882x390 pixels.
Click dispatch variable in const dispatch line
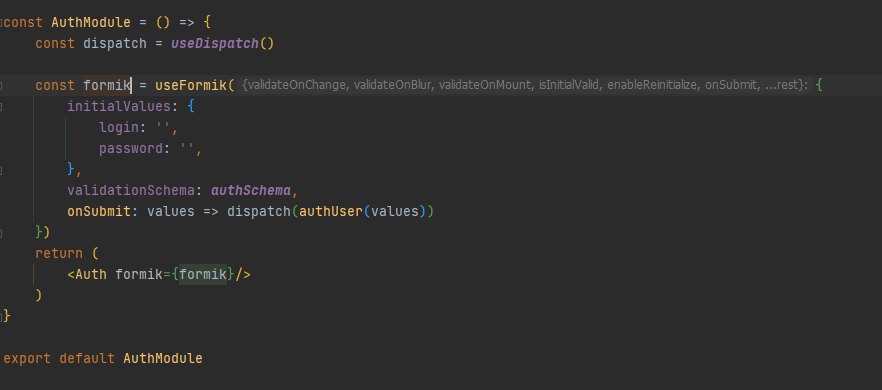(115, 43)
